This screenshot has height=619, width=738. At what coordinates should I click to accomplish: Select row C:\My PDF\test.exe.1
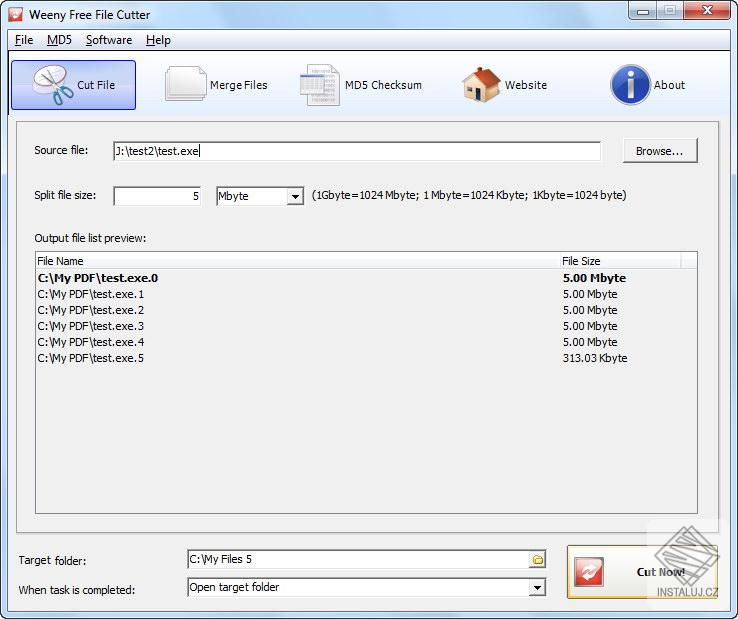tap(366, 294)
